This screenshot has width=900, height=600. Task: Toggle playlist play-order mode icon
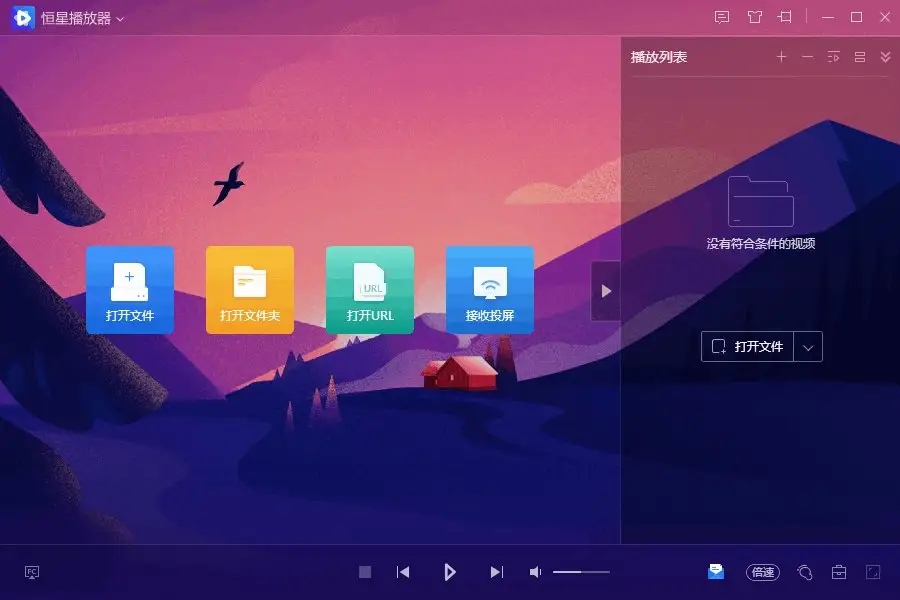833,57
